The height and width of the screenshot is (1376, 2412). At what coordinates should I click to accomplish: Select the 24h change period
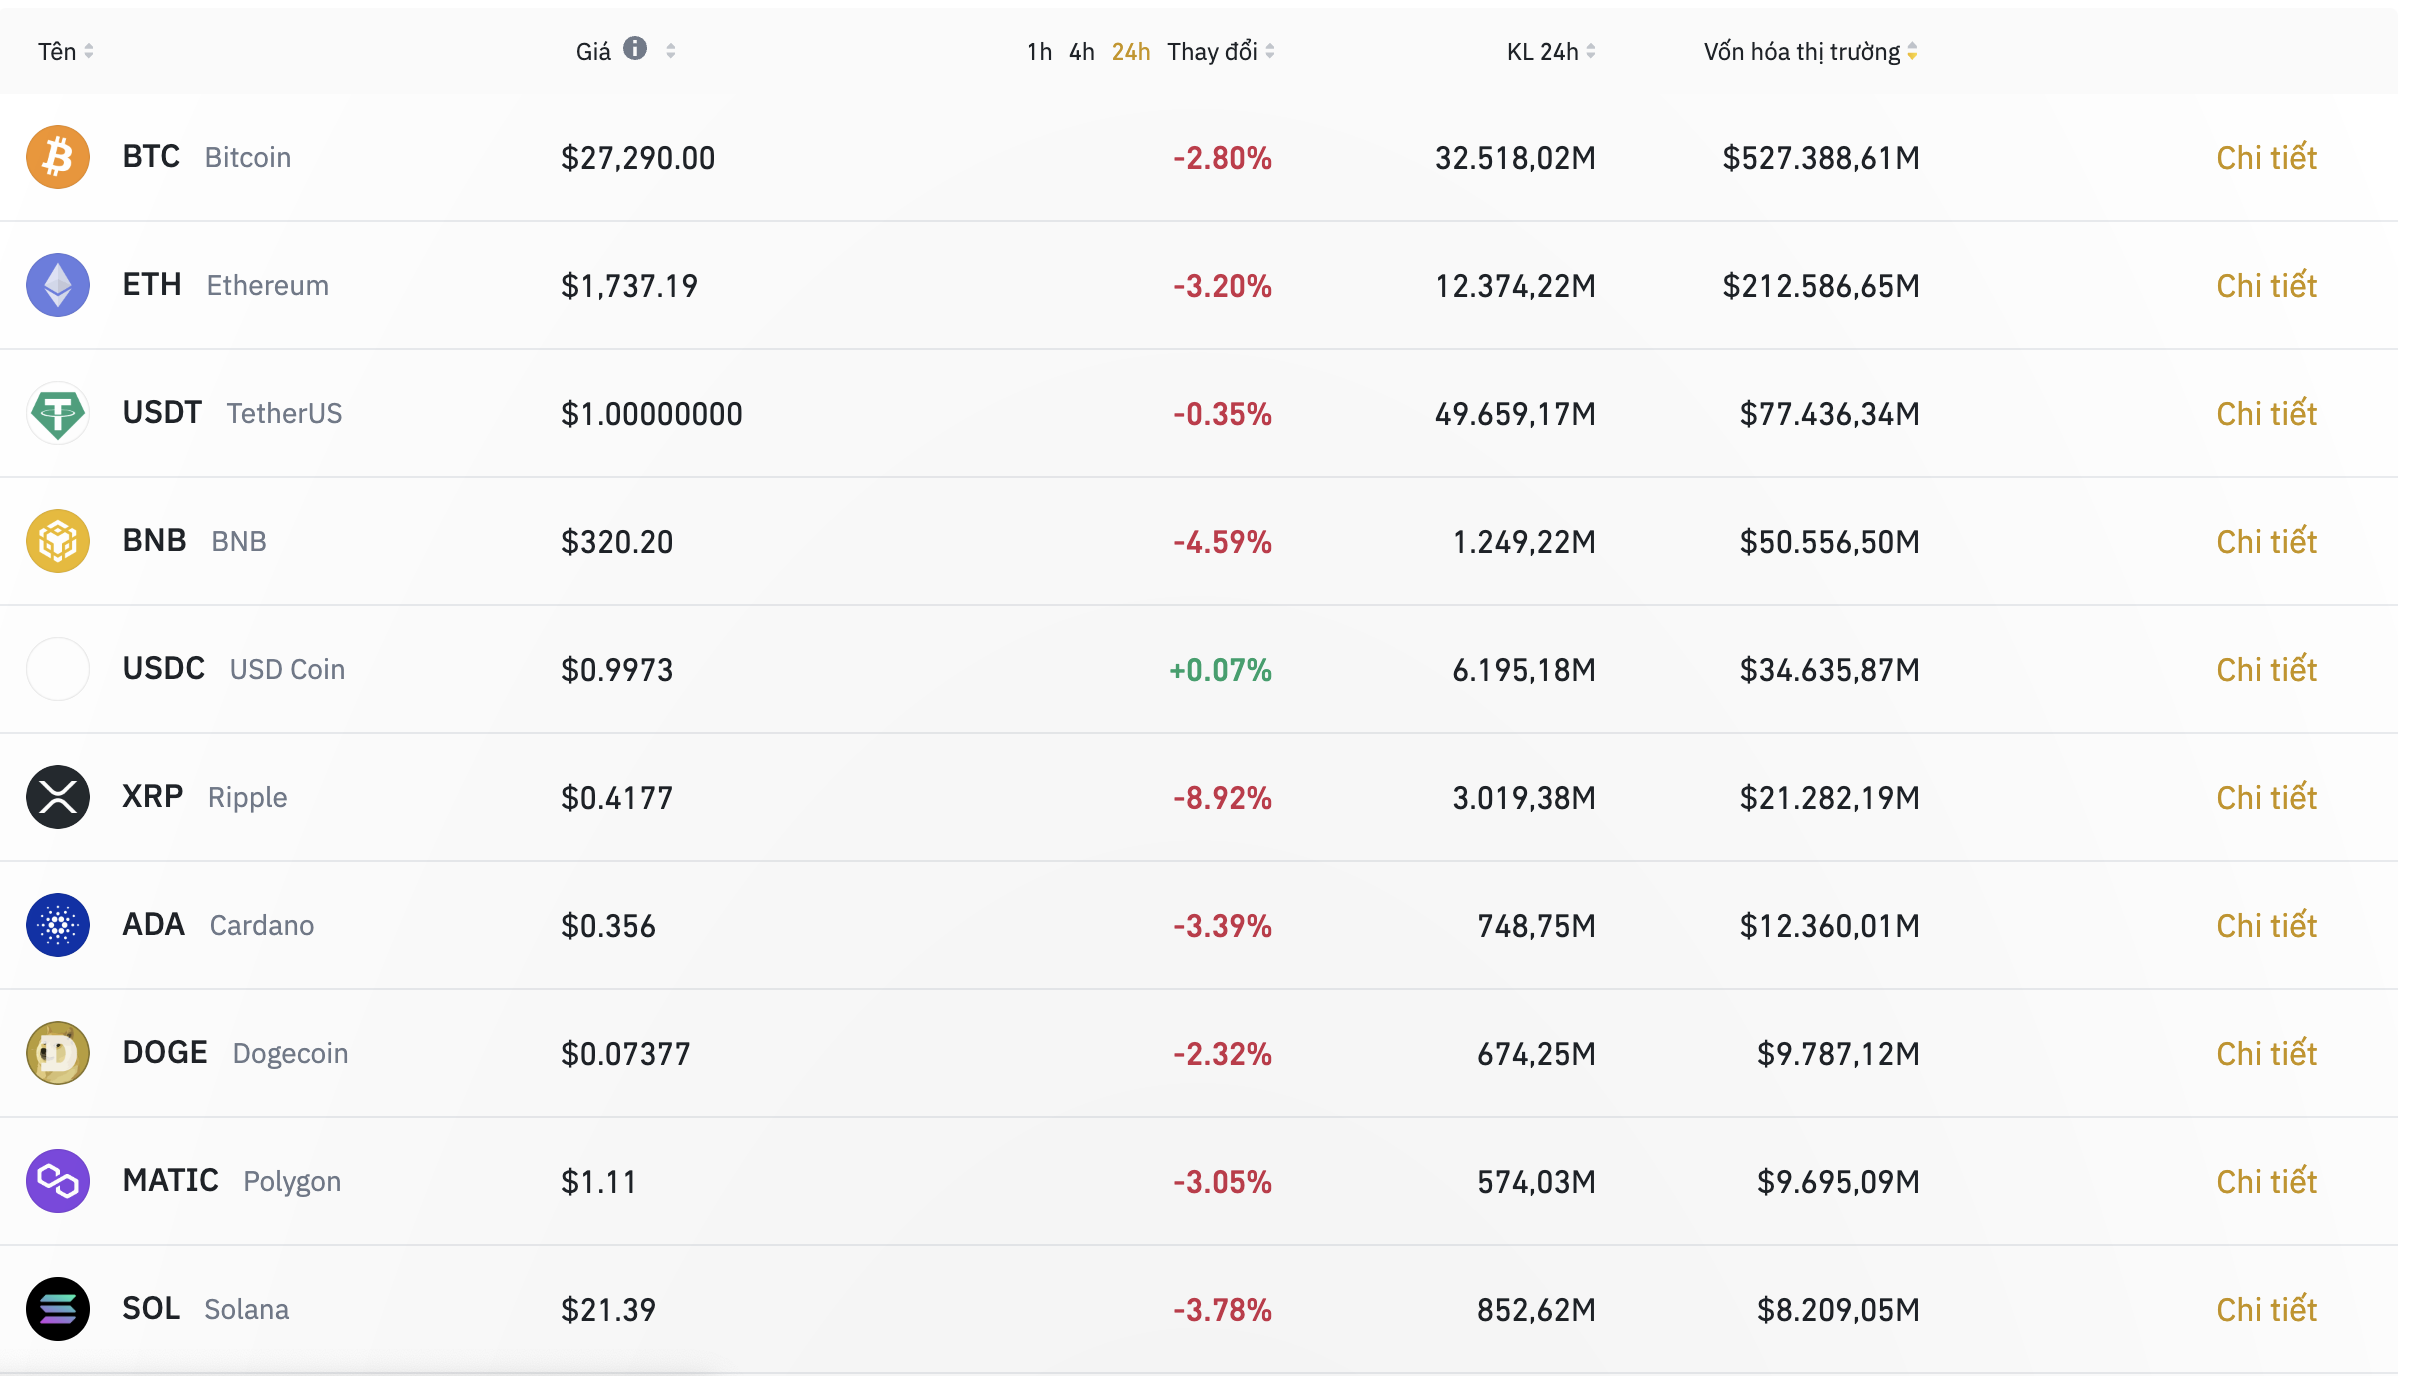(x=1131, y=52)
